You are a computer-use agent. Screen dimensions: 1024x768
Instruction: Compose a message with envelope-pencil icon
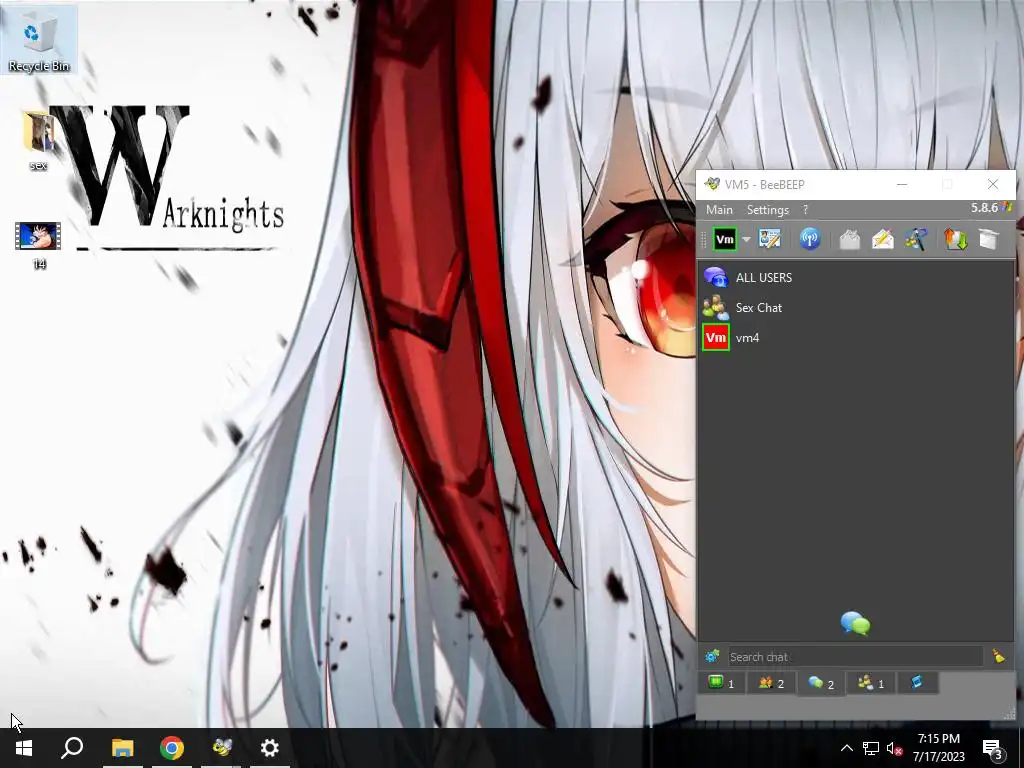coord(883,239)
